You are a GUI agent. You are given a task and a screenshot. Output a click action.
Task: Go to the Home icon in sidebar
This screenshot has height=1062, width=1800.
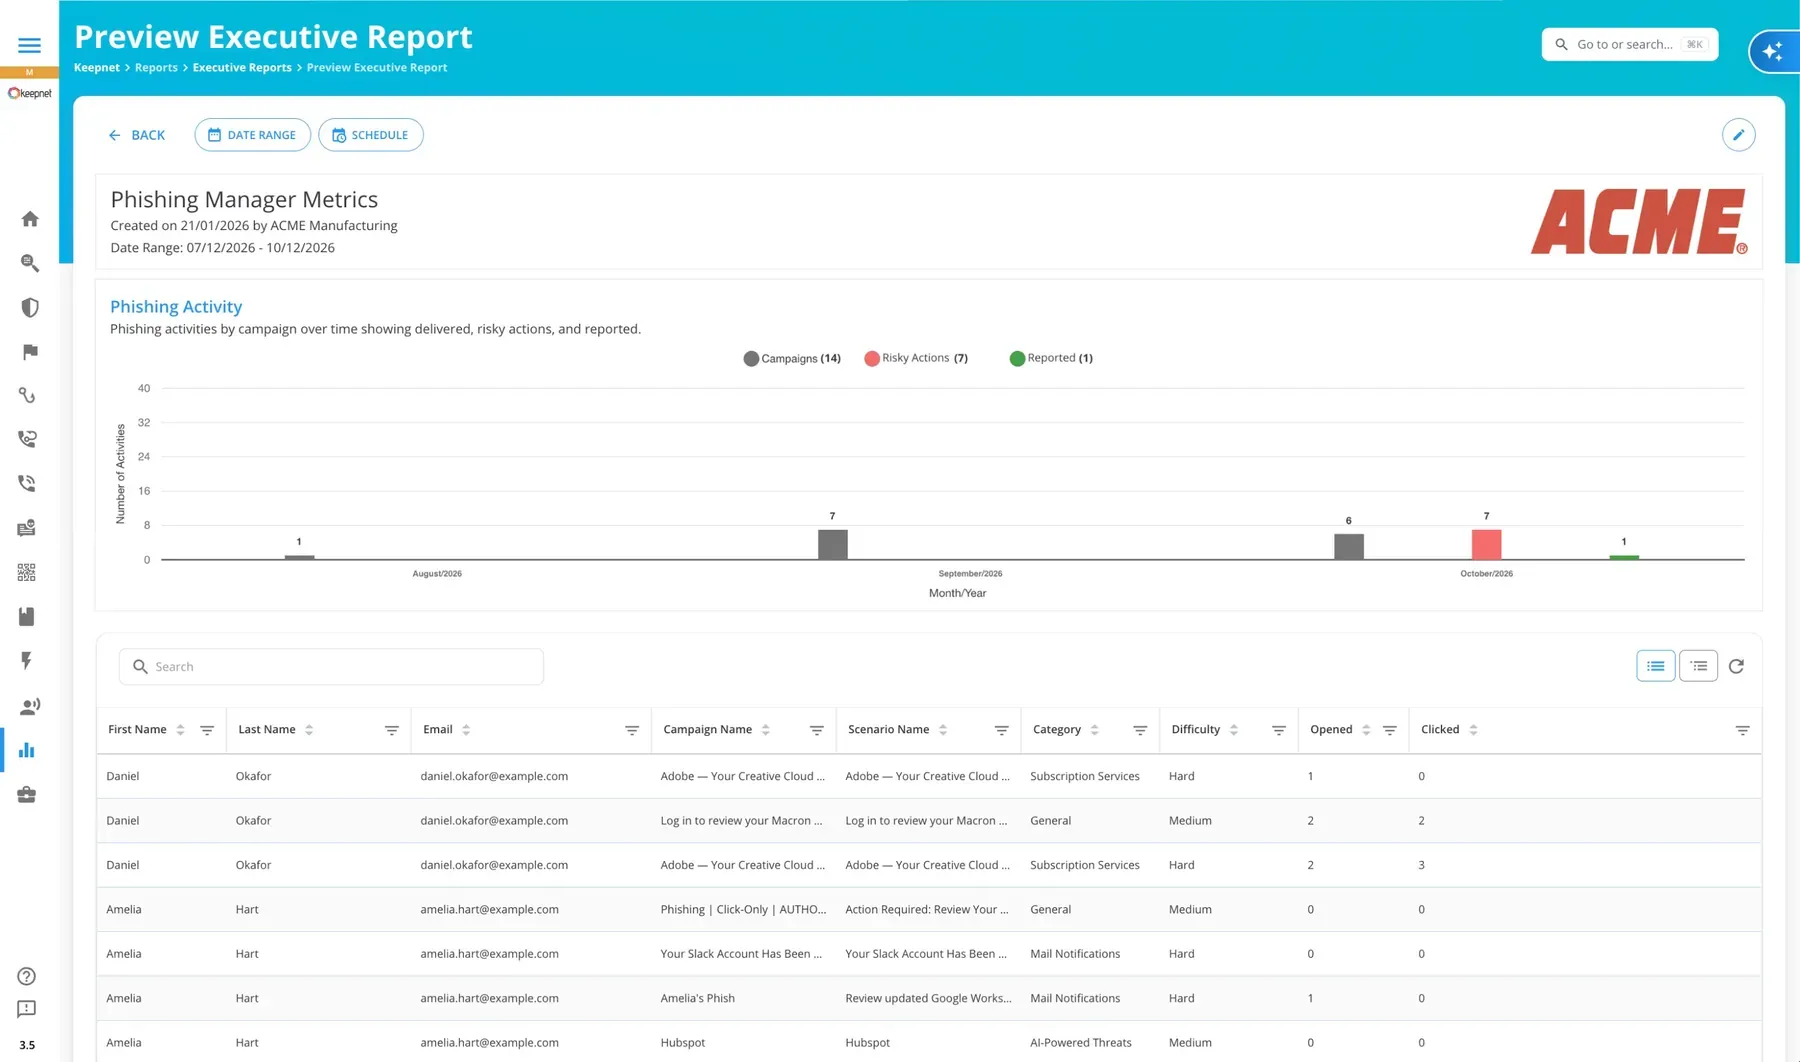click(30, 219)
